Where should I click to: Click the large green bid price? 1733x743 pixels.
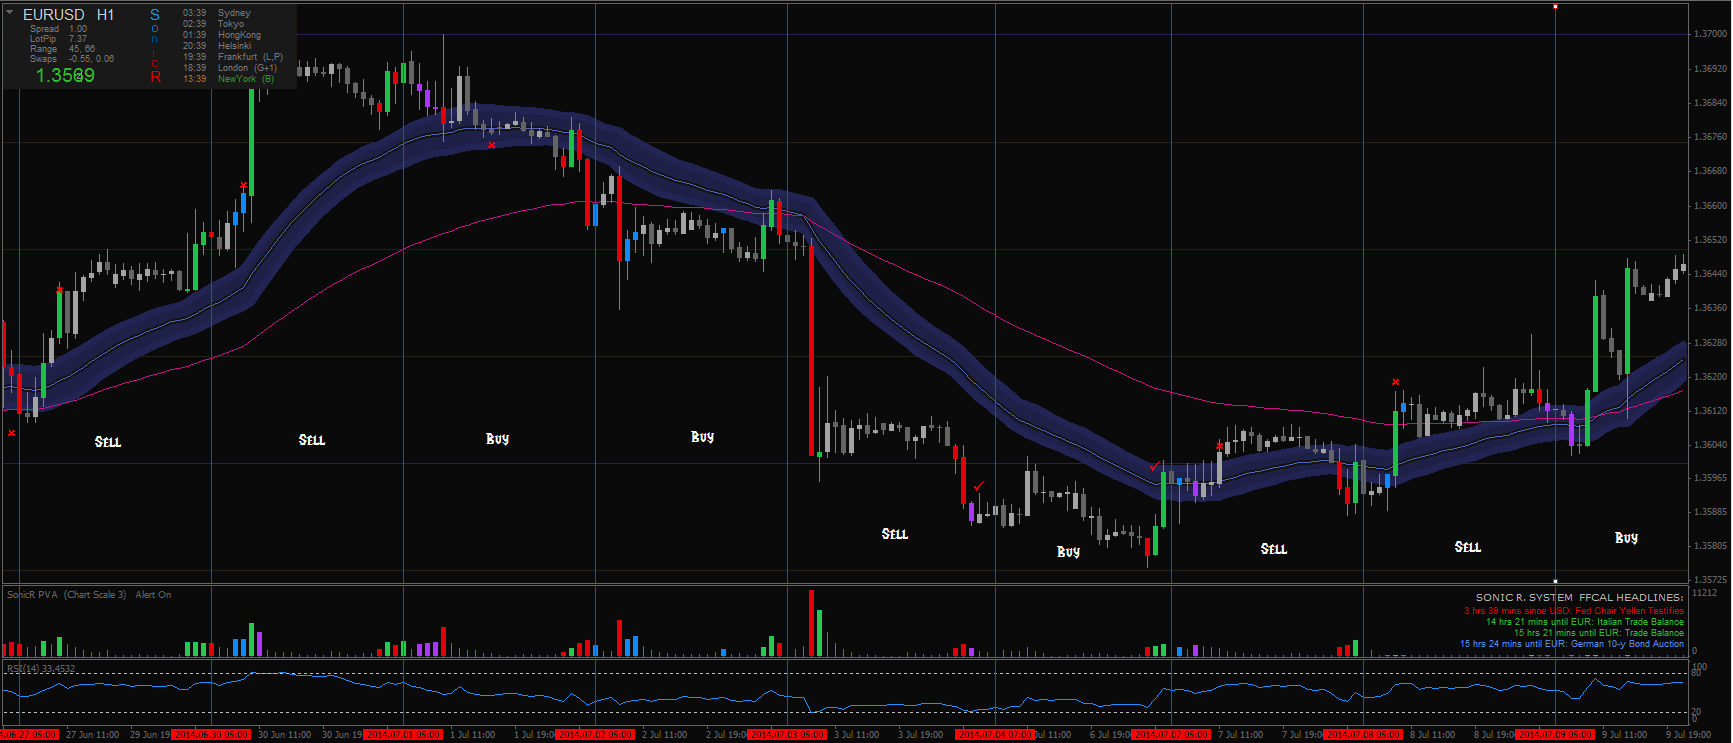tap(65, 76)
